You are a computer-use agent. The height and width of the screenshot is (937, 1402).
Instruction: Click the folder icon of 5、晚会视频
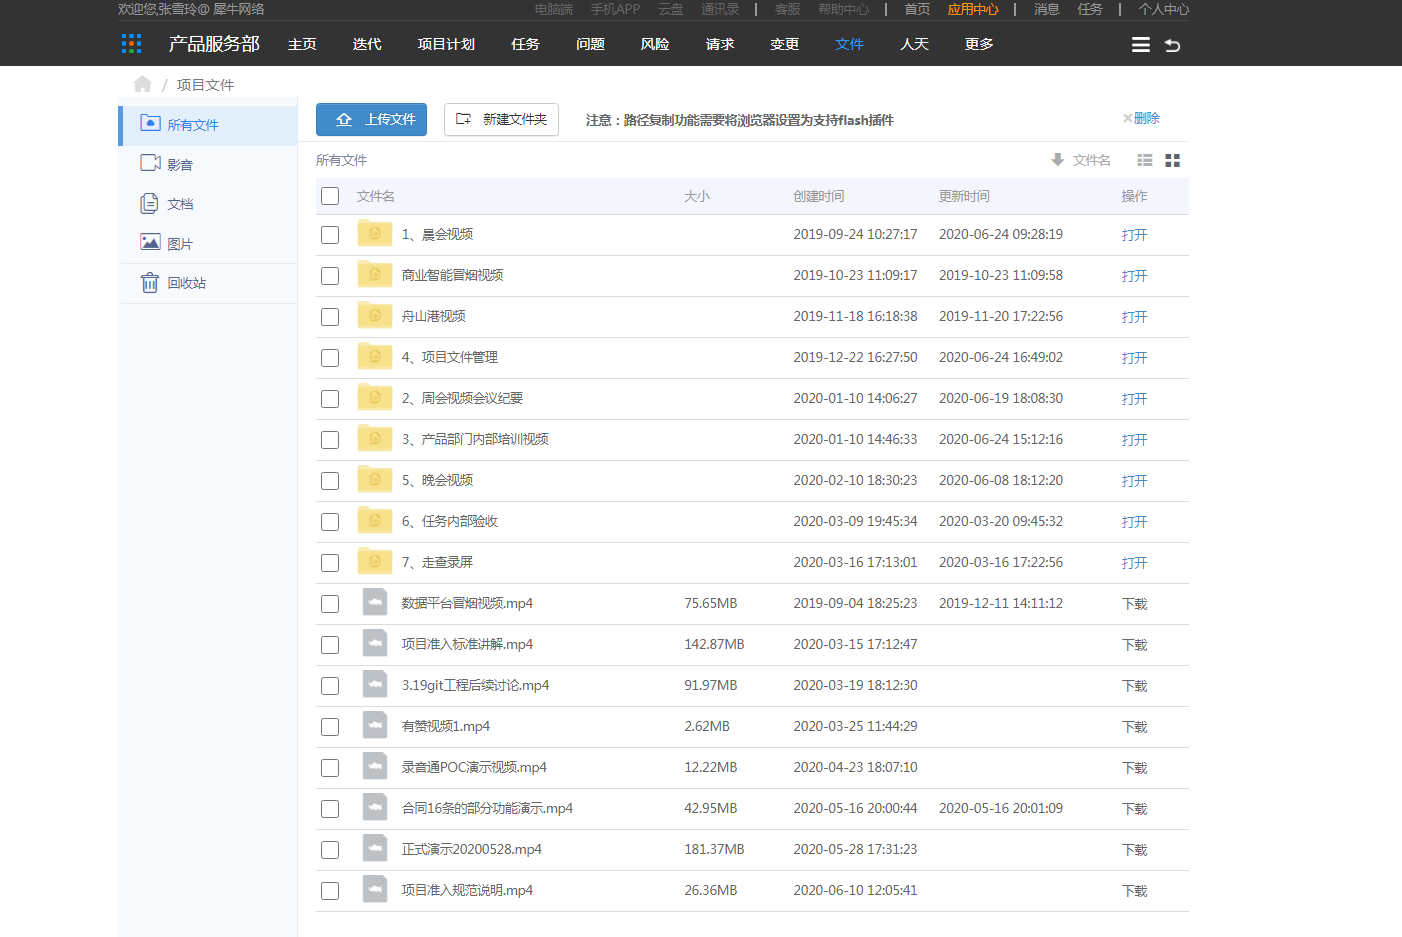pos(375,479)
